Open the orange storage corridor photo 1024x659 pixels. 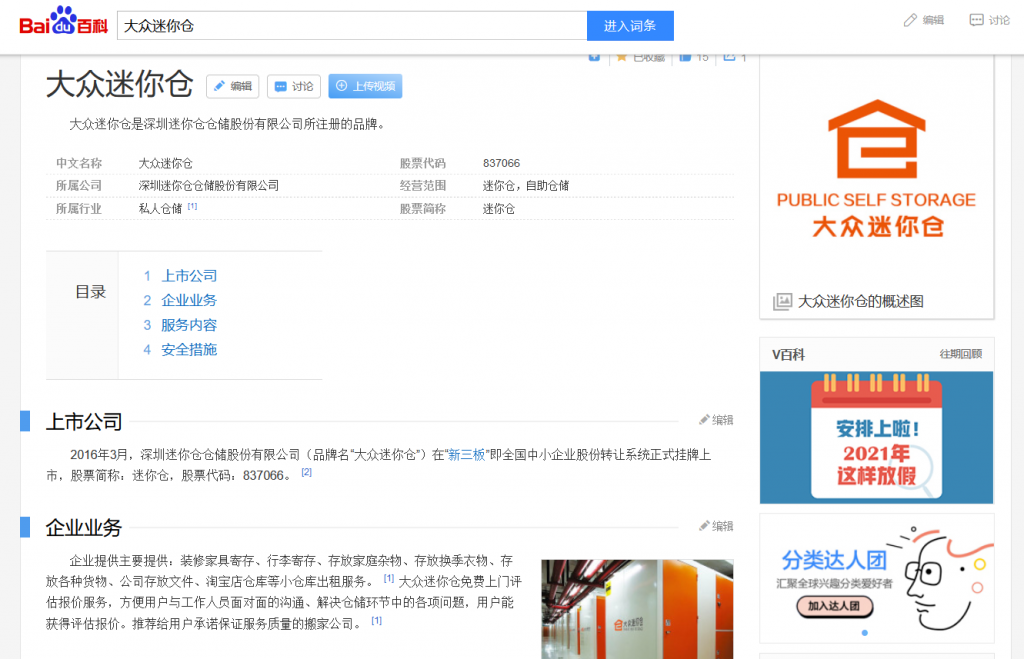tap(637, 609)
